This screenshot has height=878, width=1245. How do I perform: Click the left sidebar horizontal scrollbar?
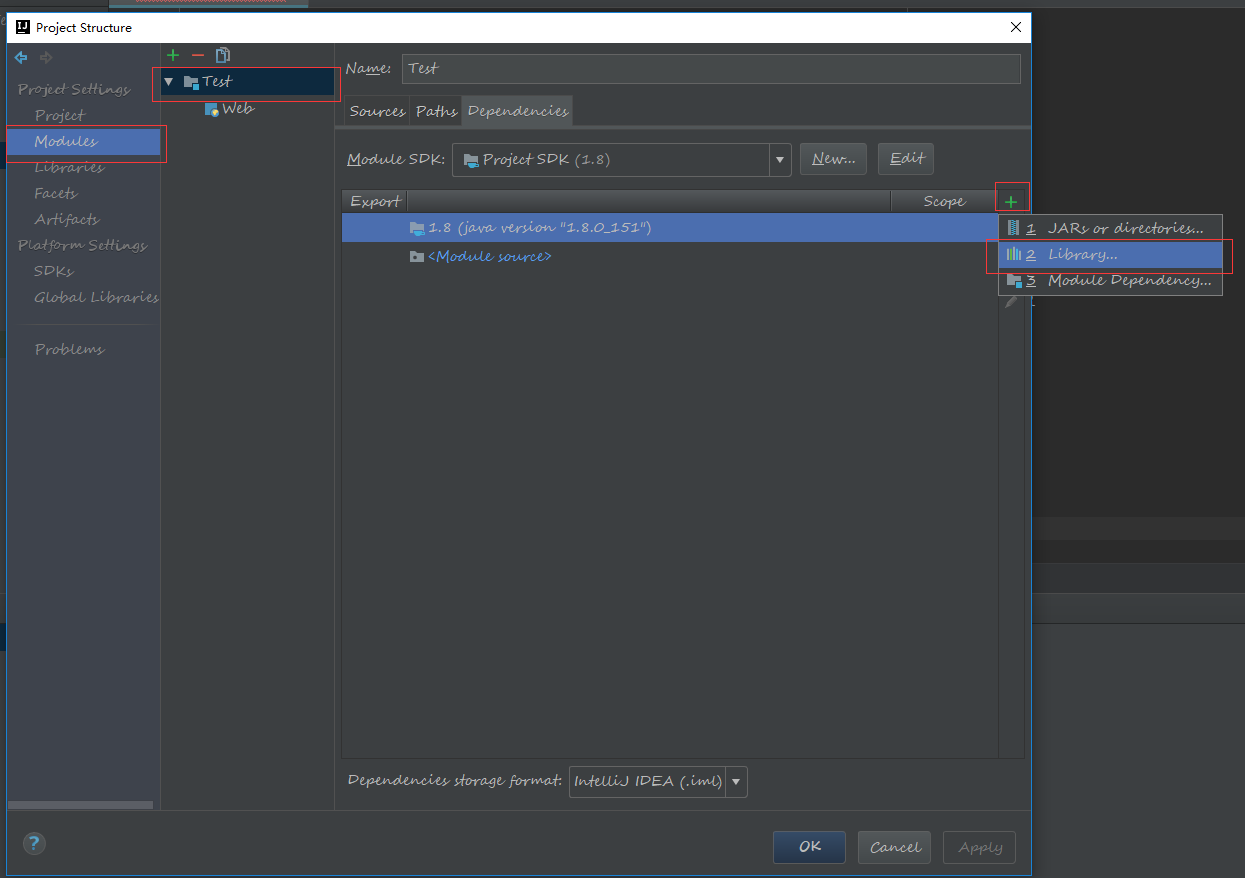point(81,805)
